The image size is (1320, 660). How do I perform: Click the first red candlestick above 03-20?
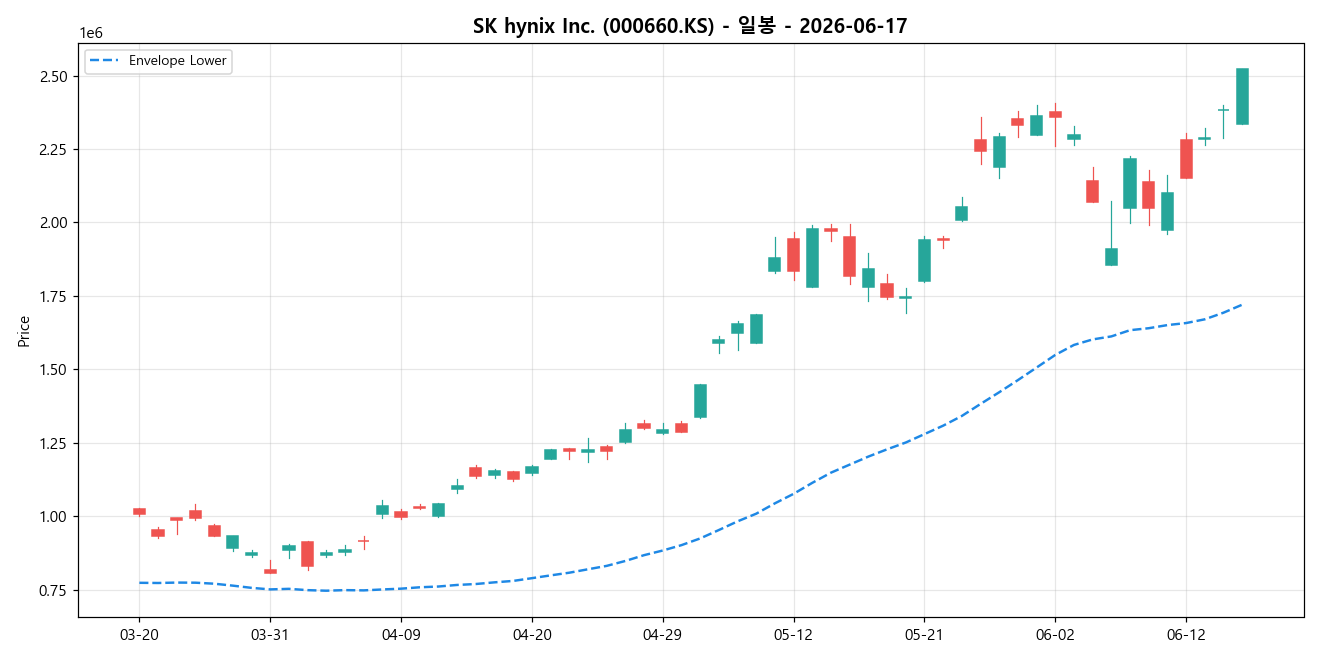(139, 511)
